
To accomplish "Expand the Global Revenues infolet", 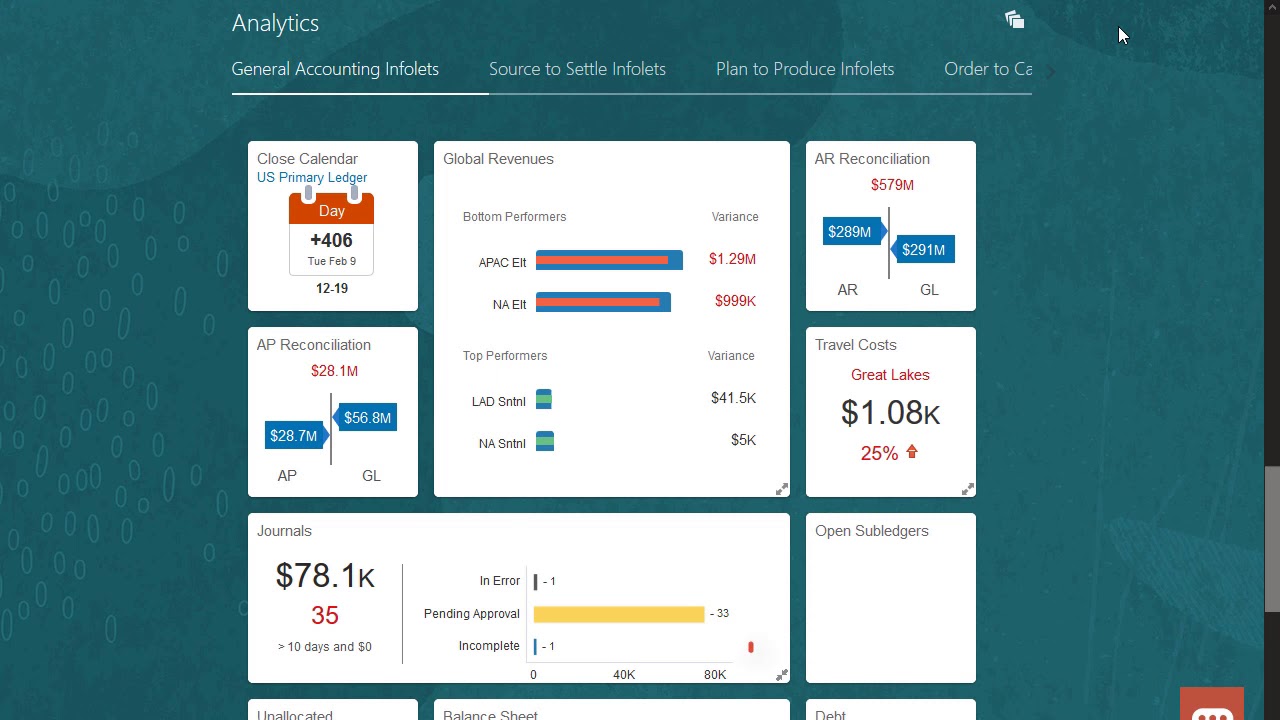I will coord(782,489).
